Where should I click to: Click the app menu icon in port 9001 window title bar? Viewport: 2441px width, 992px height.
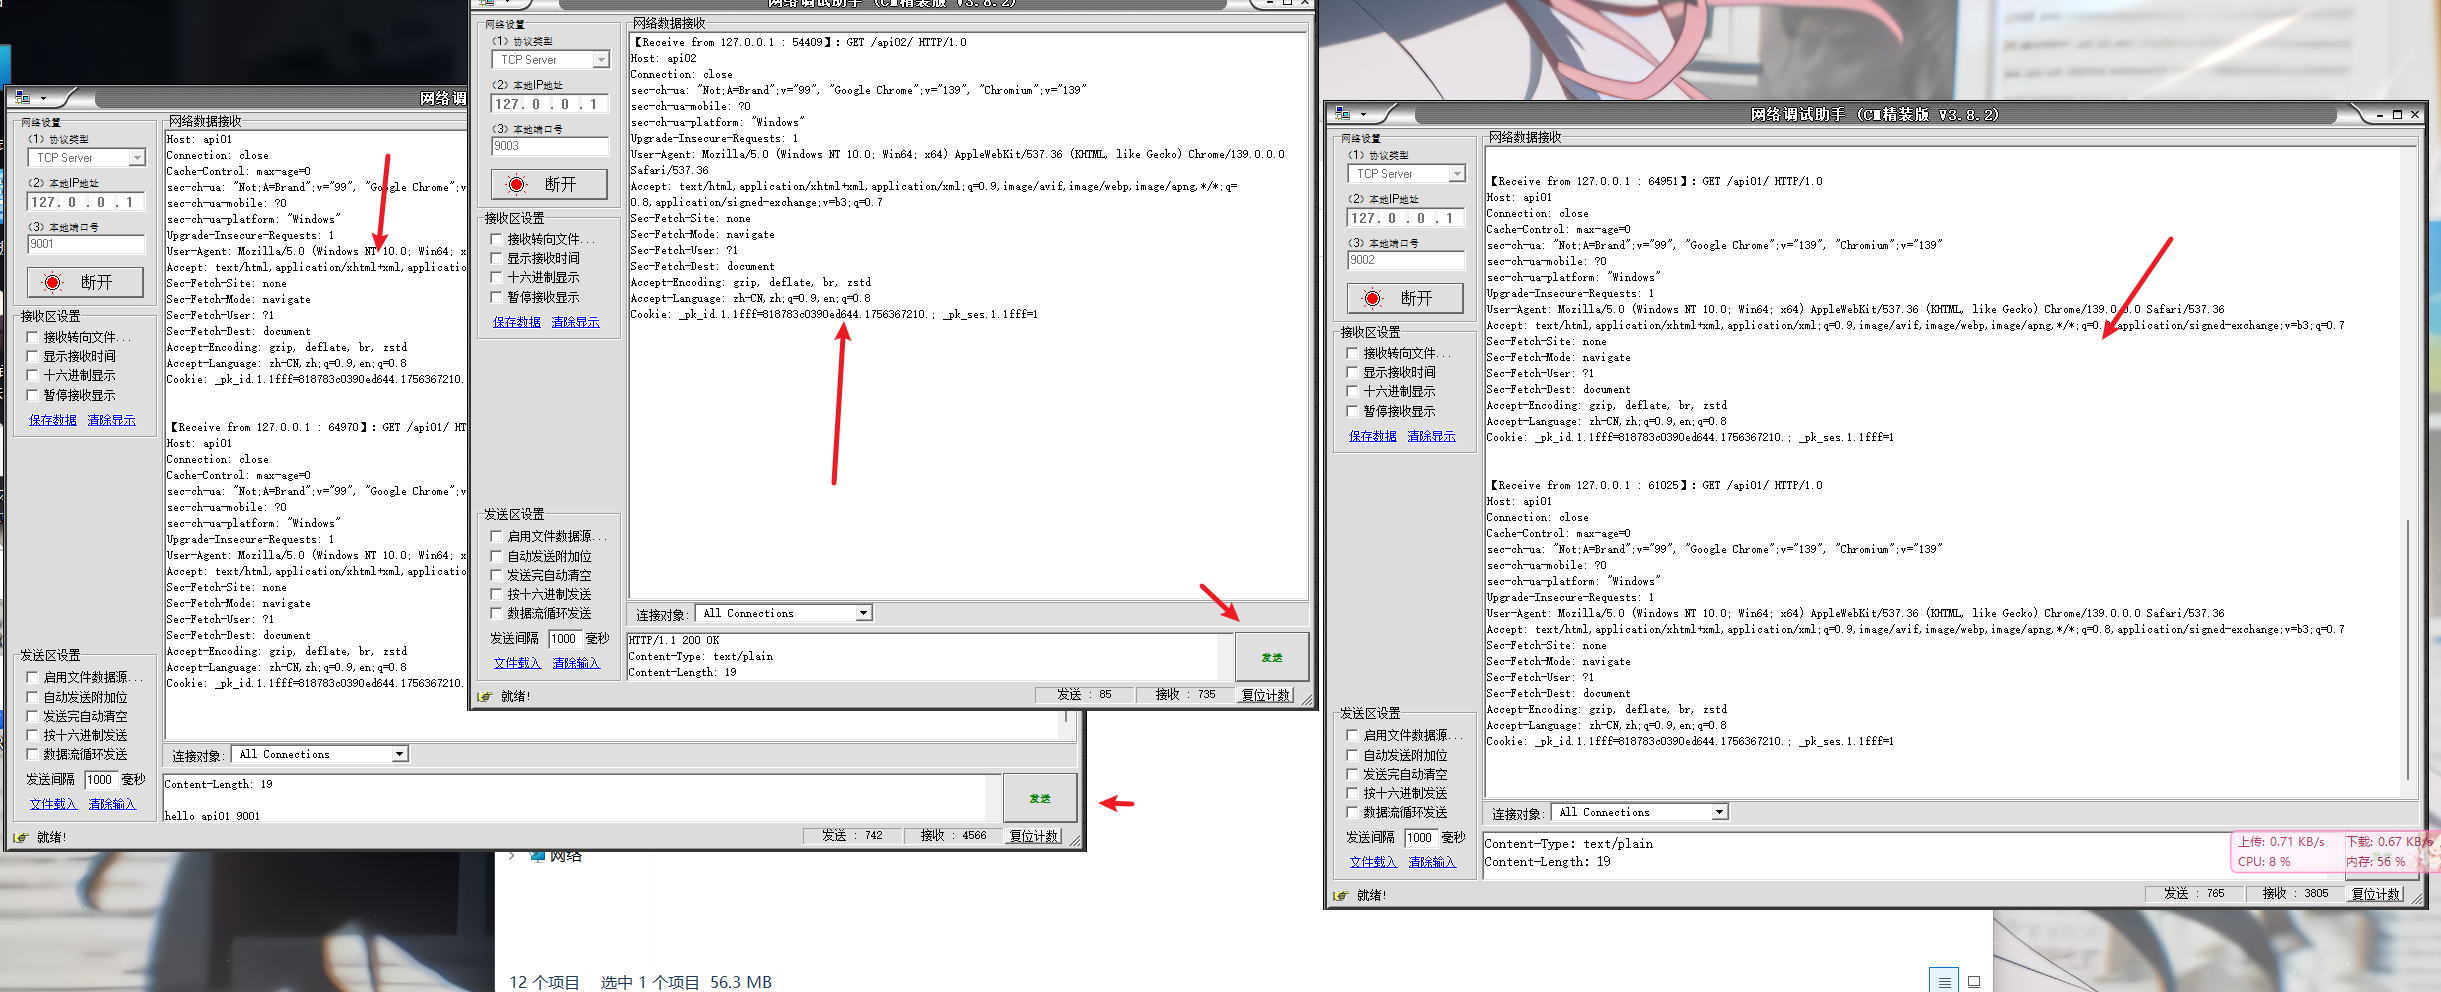click(22, 97)
